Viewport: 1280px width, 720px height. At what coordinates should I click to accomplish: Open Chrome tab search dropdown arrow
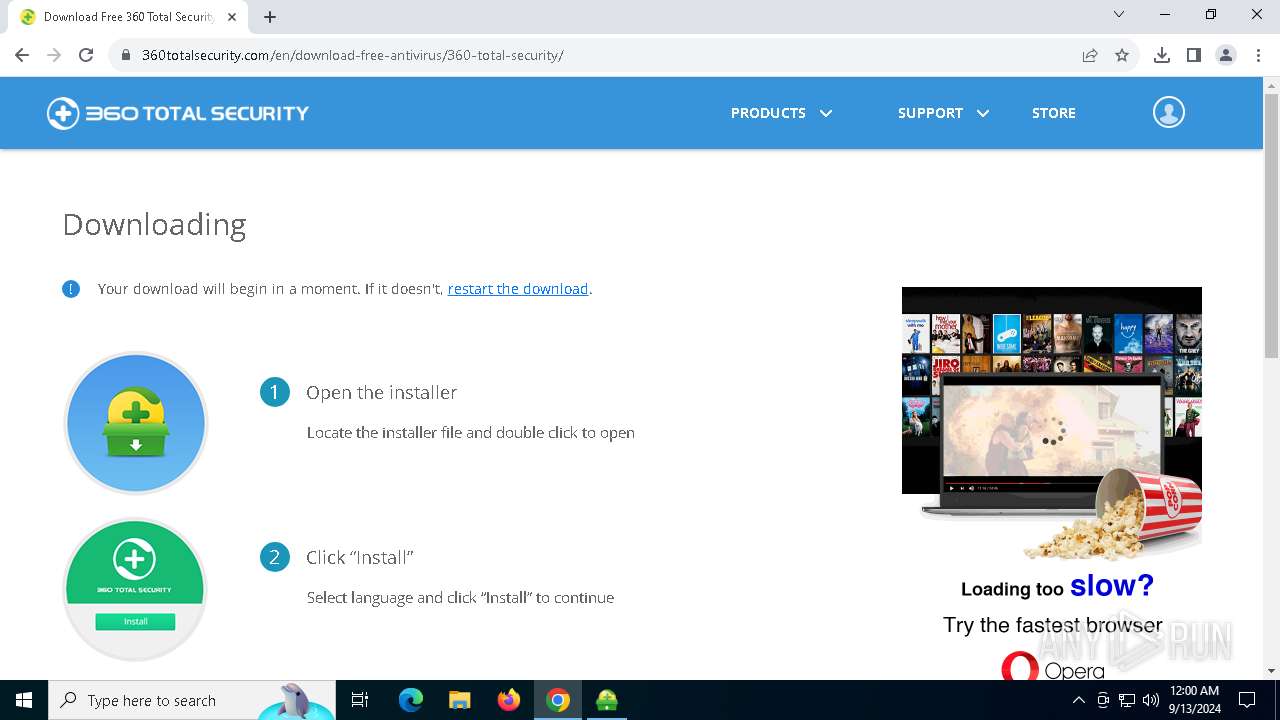click(1119, 14)
